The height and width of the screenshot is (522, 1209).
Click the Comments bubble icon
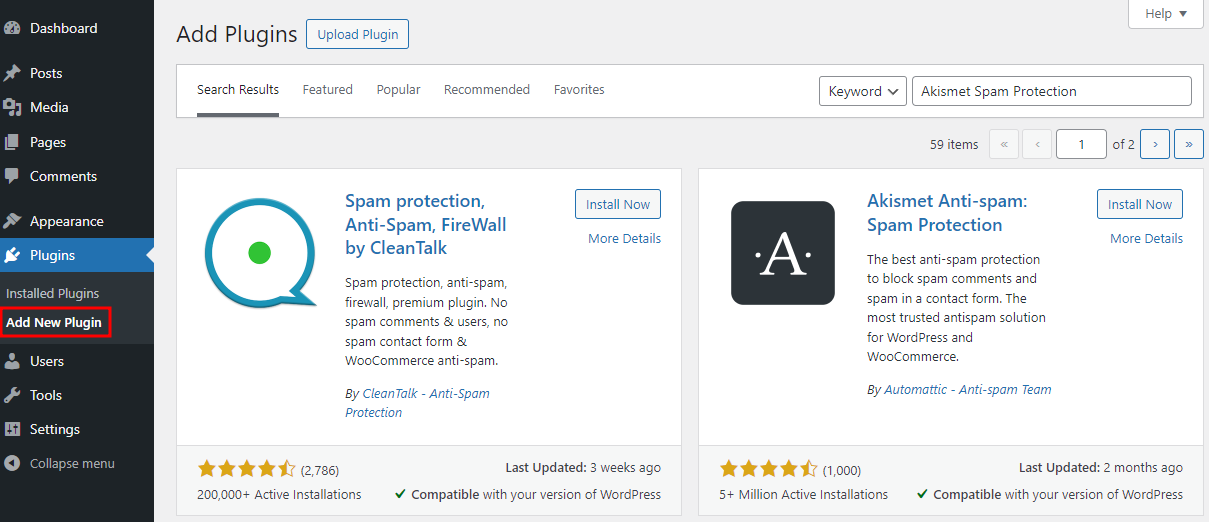coord(12,176)
